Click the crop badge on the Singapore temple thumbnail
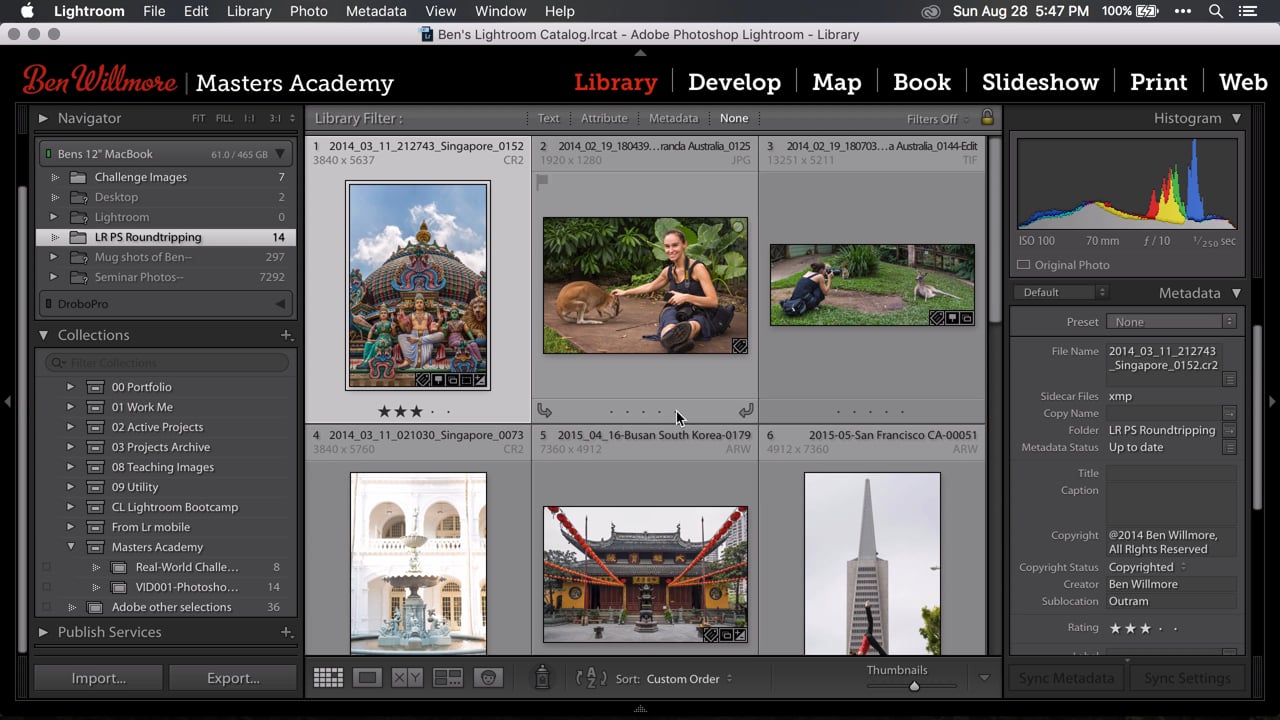This screenshot has height=720, width=1280. [466, 380]
